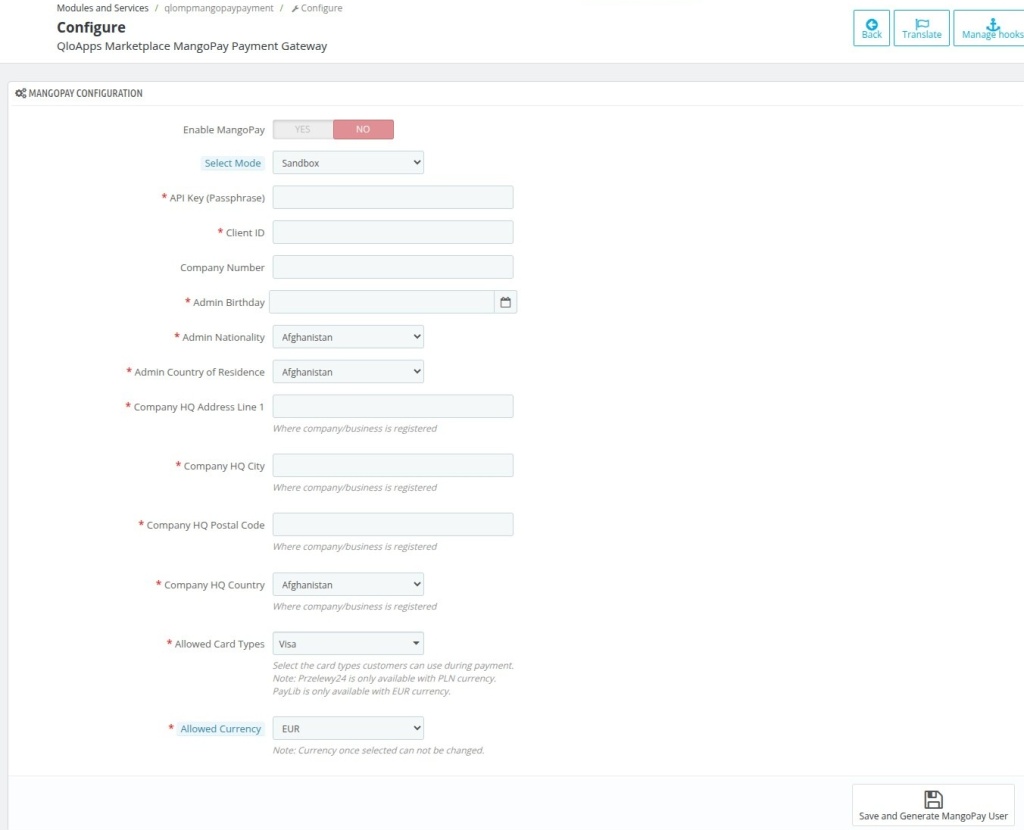Click the Select Mode label link
The image size is (1024, 830).
click(x=233, y=163)
